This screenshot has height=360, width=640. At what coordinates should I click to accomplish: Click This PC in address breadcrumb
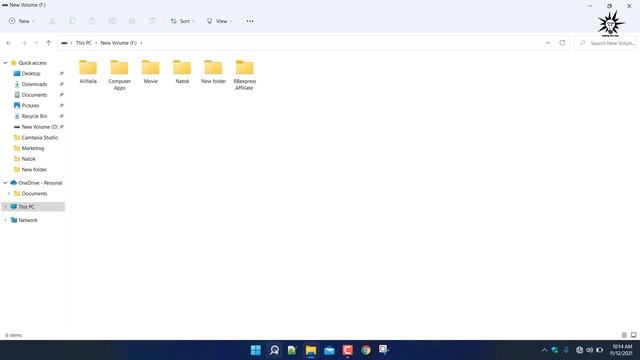[x=84, y=43]
